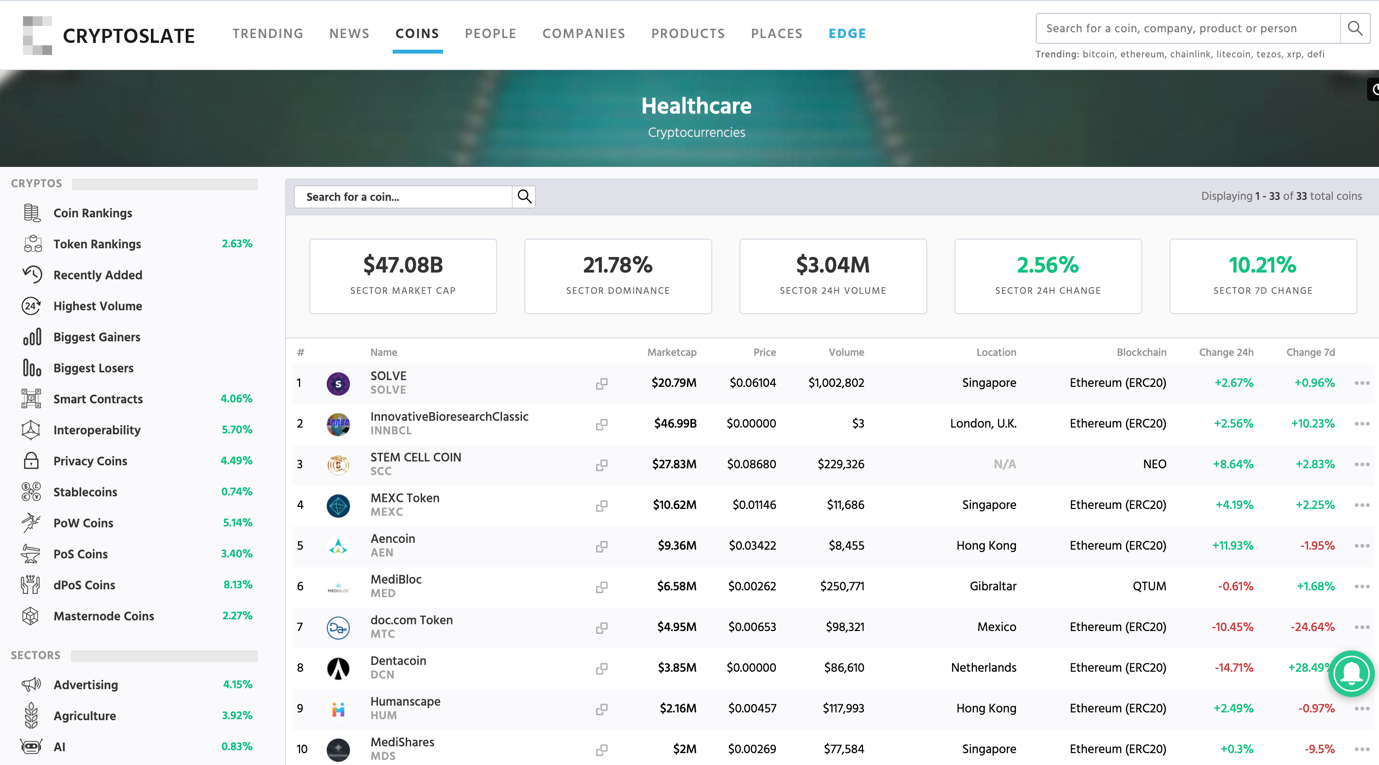Click the Privacy Coins lock icon
Viewport: 1379px width, 765px height.
32,461
